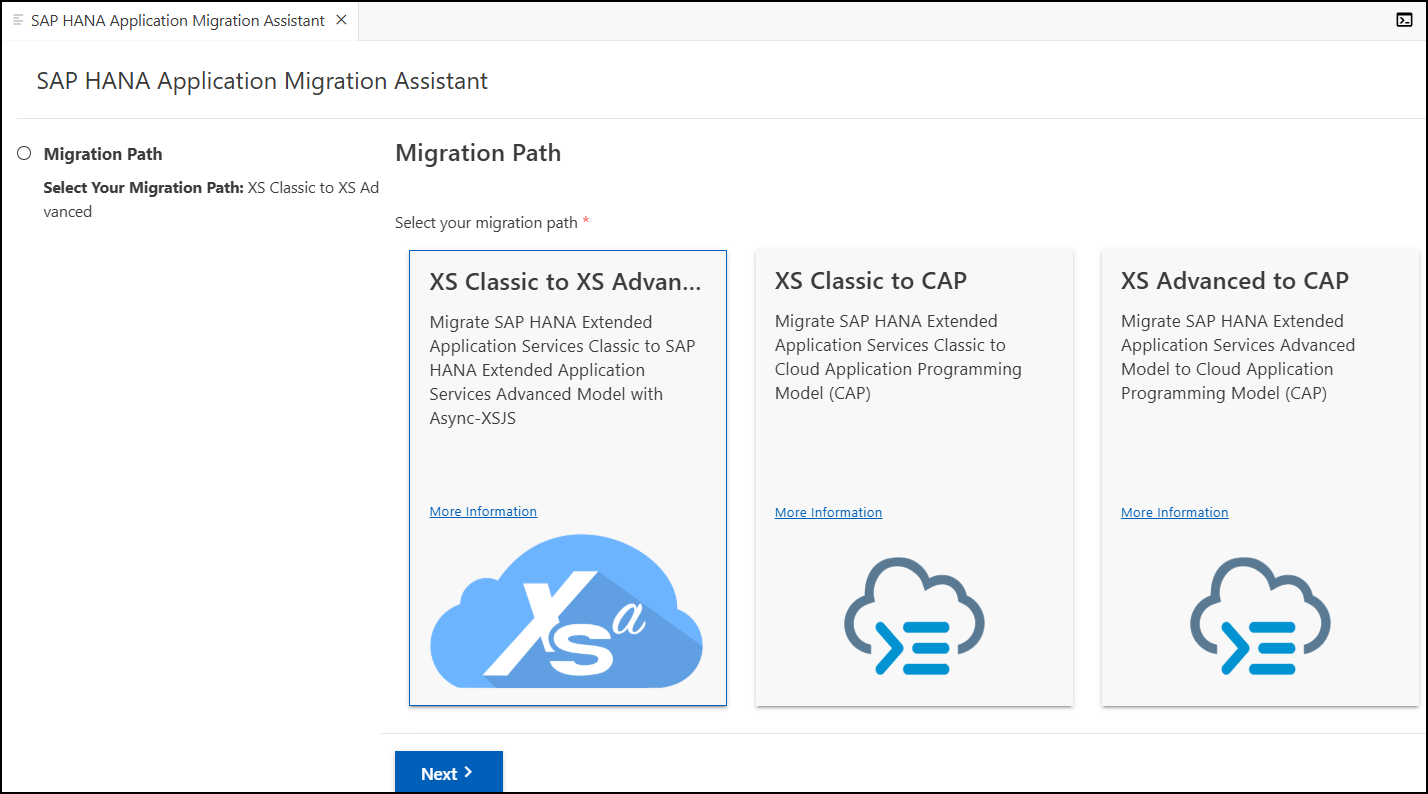Click the CAP cloud icon in XS Advanced to CAP card
This screenshot has width=1428, height=794.
click(1260, 617)
